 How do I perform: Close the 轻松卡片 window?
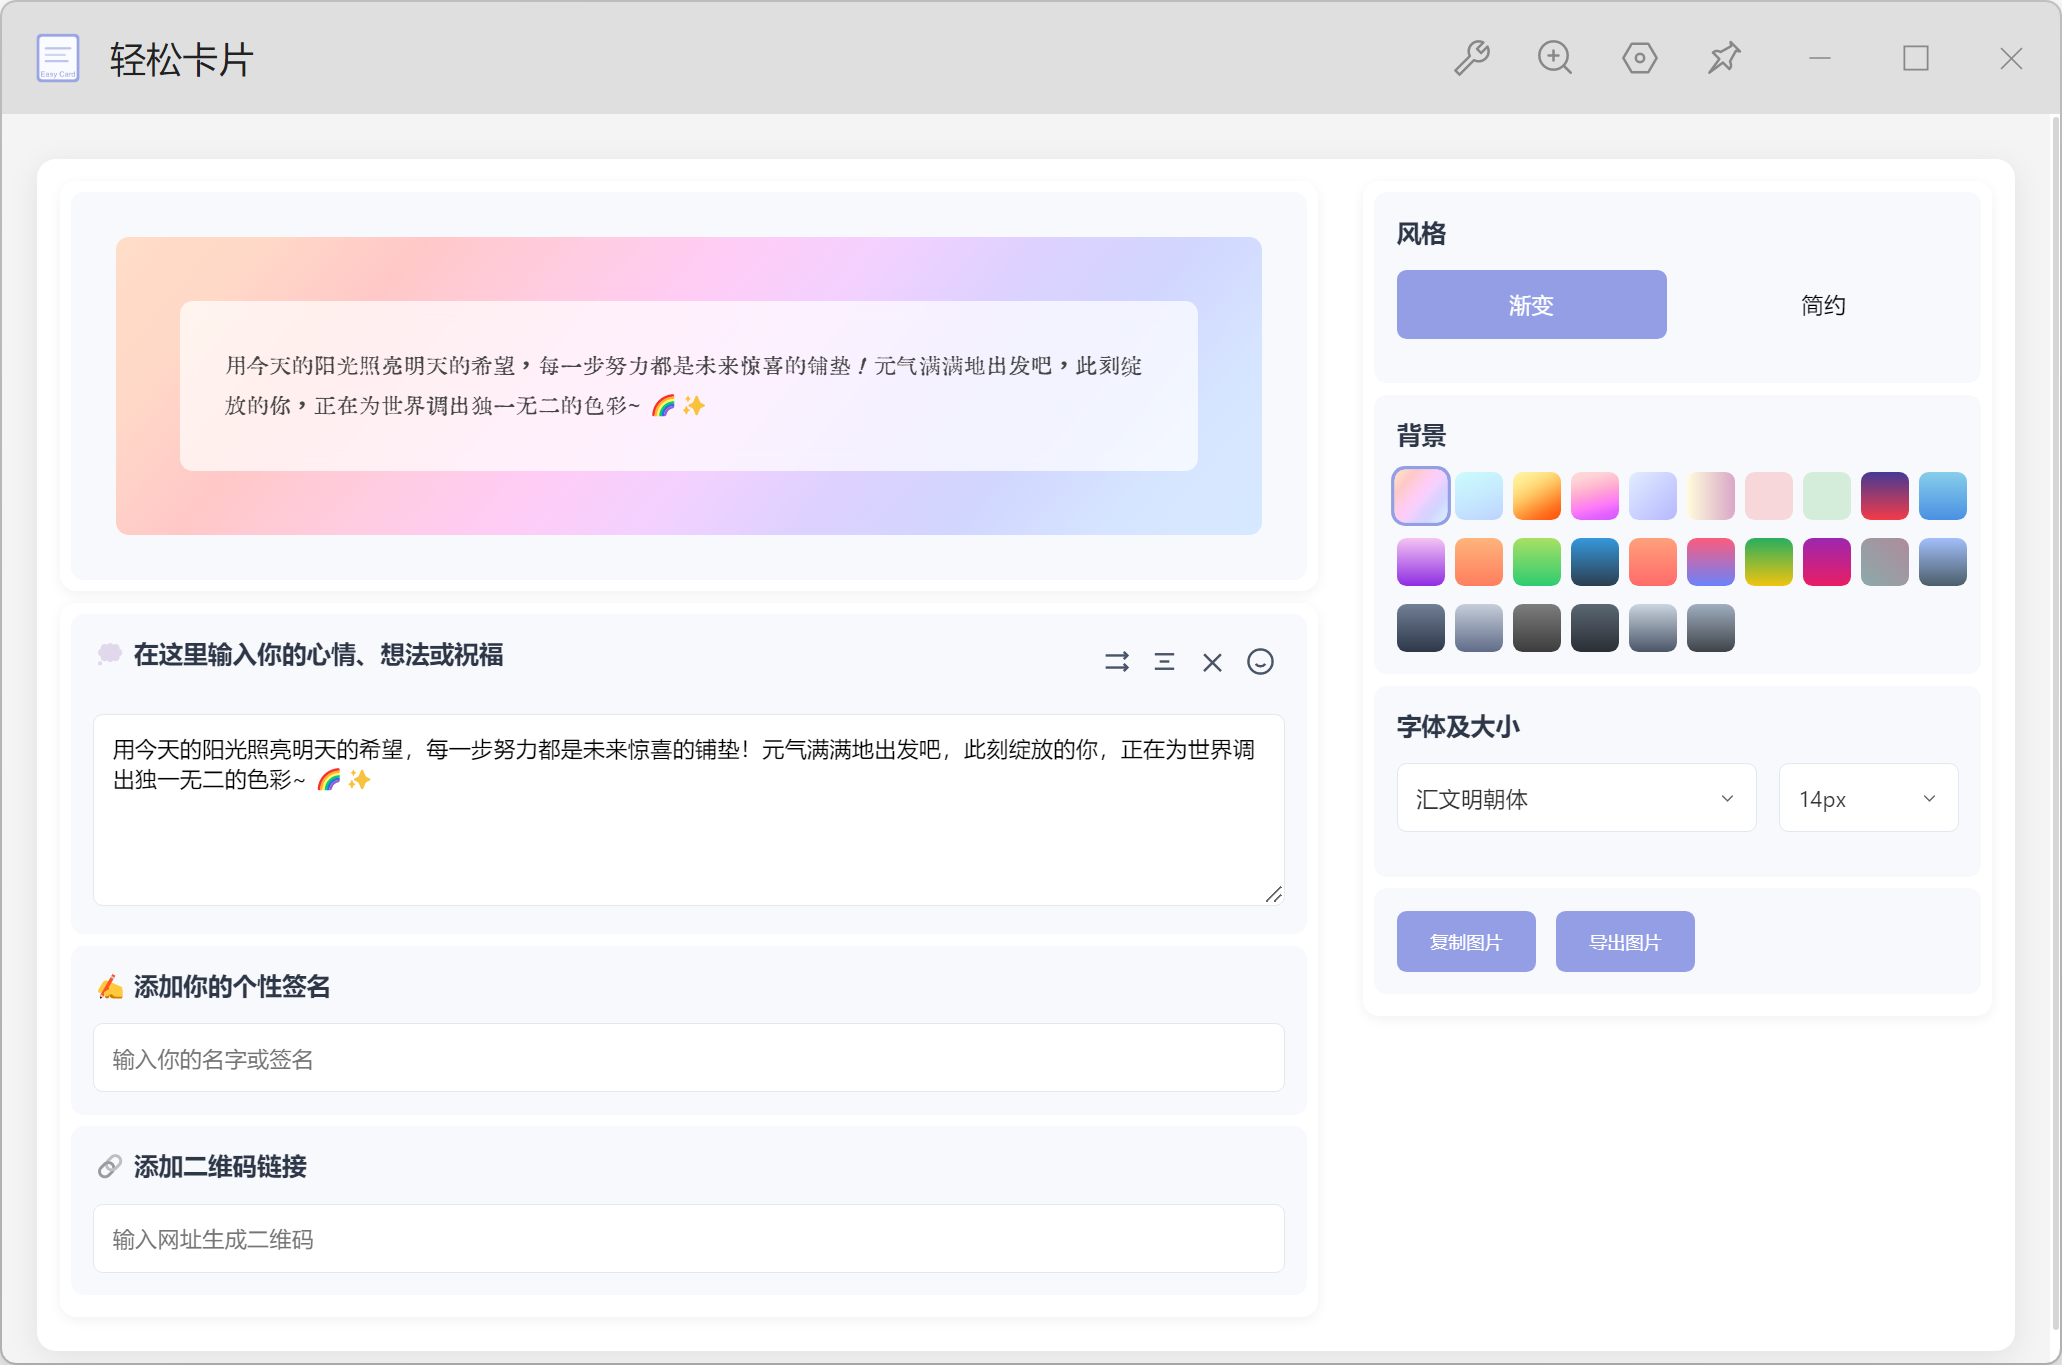click(2012, 58)
